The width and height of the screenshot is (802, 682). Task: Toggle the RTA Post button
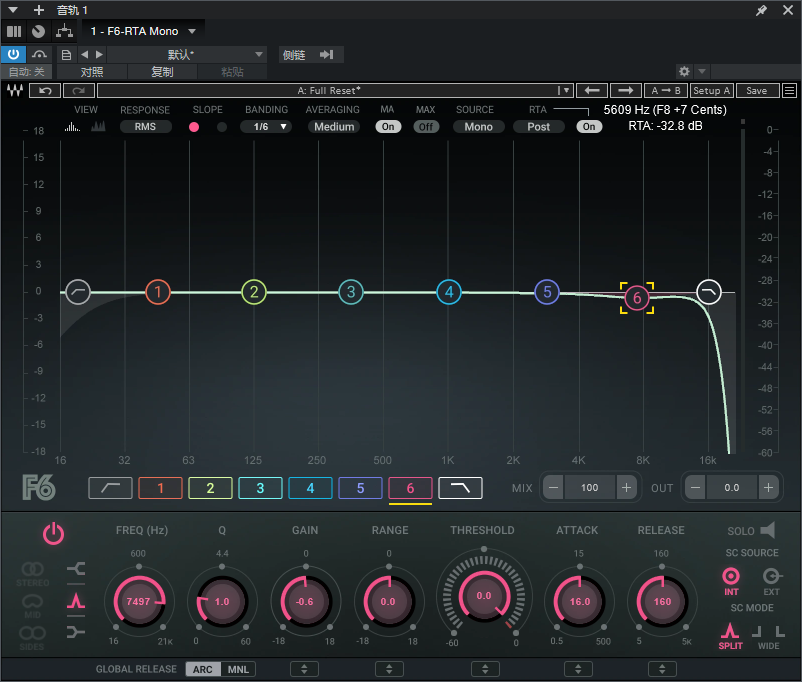[x=539, y=126]
